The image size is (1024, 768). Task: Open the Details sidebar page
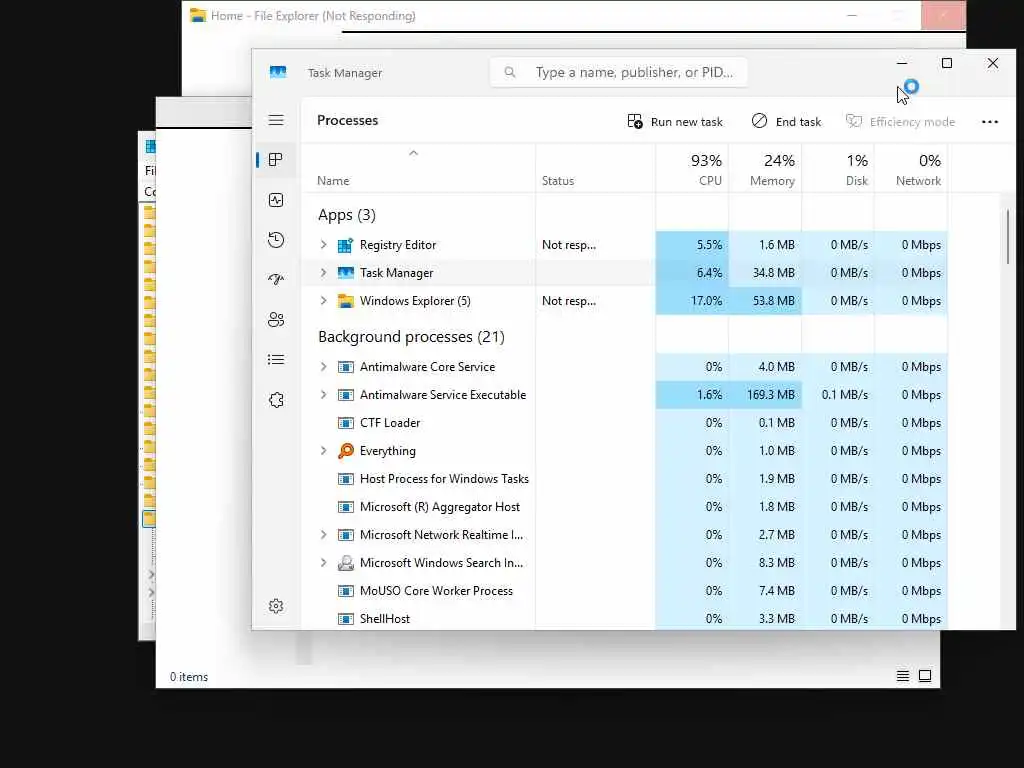tap(276, 359)
